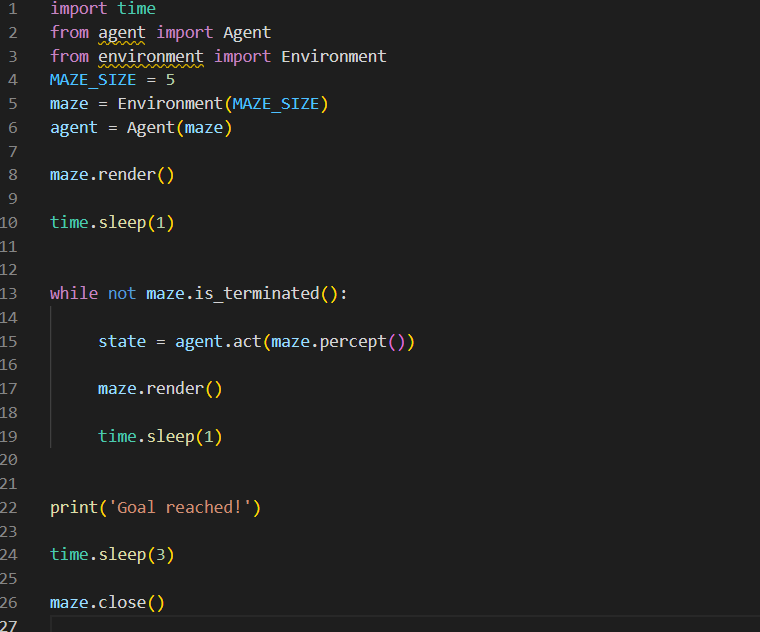Click 'Environment' class name in the line 3 import
760x632 pixels.
pos(333,57)
